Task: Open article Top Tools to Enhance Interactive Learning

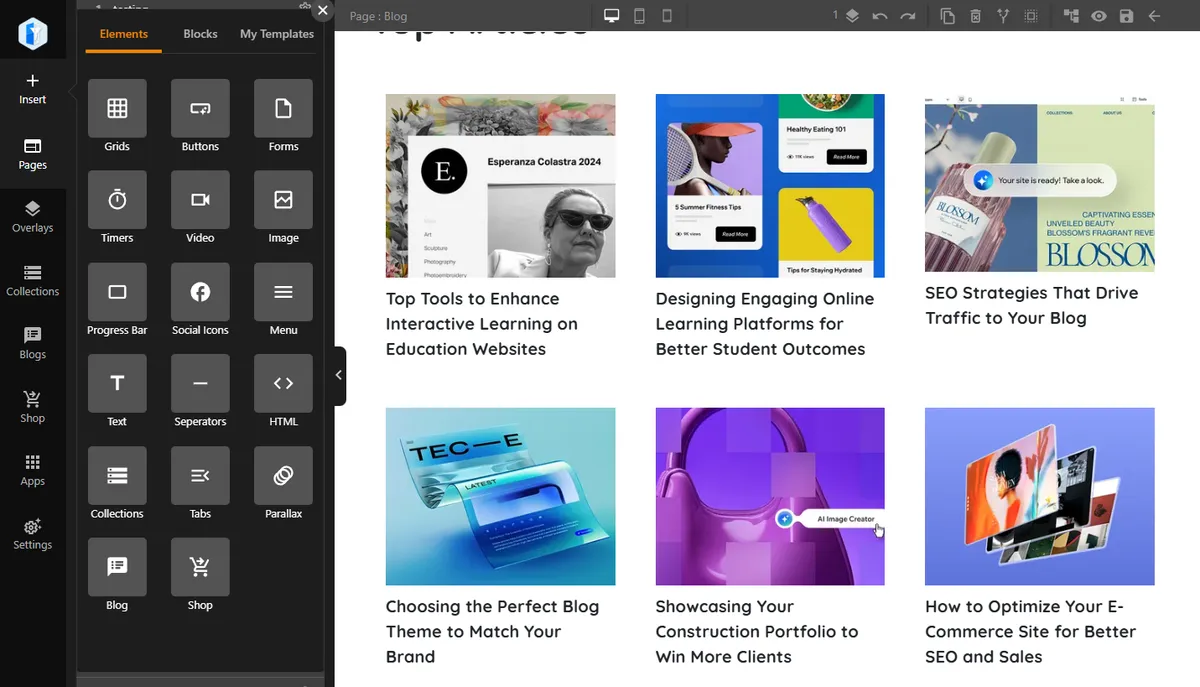Action: point(482,324)
